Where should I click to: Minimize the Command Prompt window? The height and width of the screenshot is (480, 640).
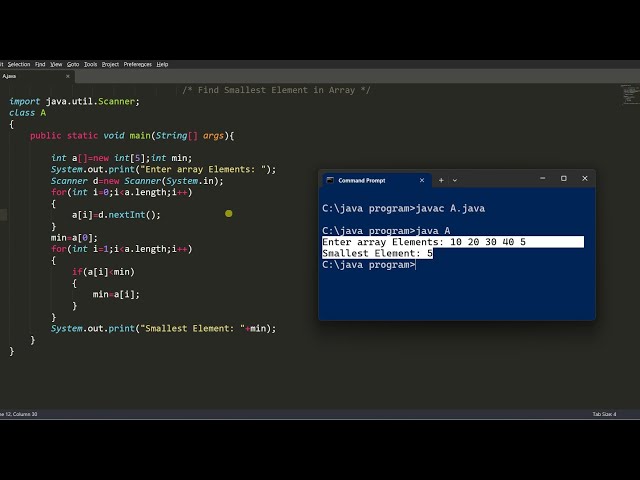point(542,178)
